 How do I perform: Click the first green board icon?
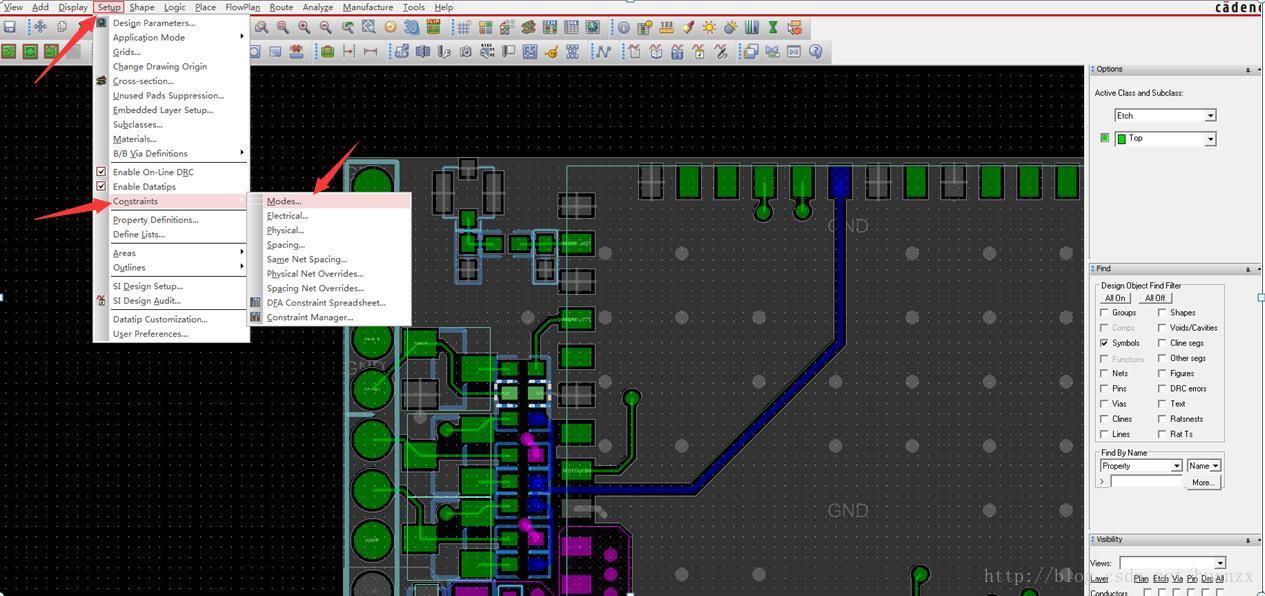pos(10,51)
